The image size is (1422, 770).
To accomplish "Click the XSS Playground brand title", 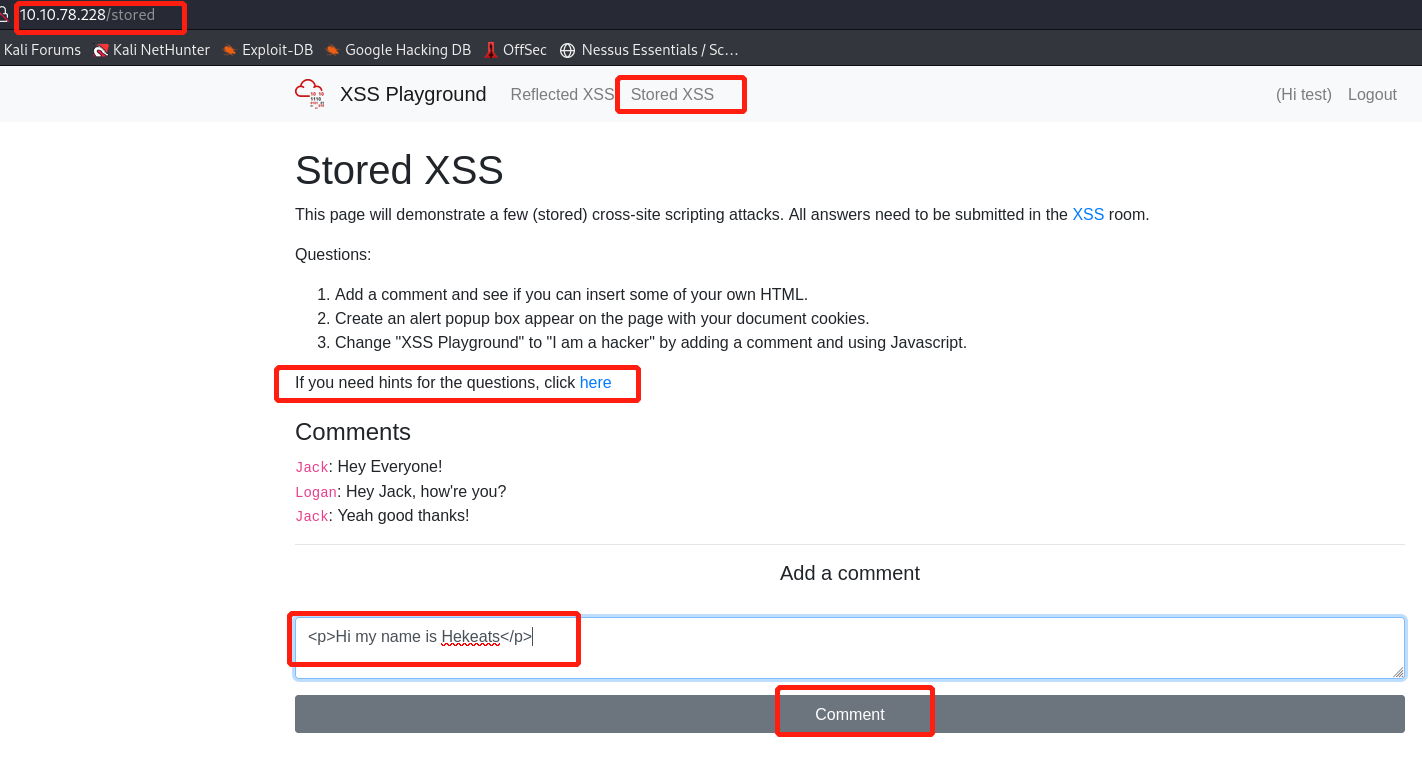I will click(x=413, y=94).
